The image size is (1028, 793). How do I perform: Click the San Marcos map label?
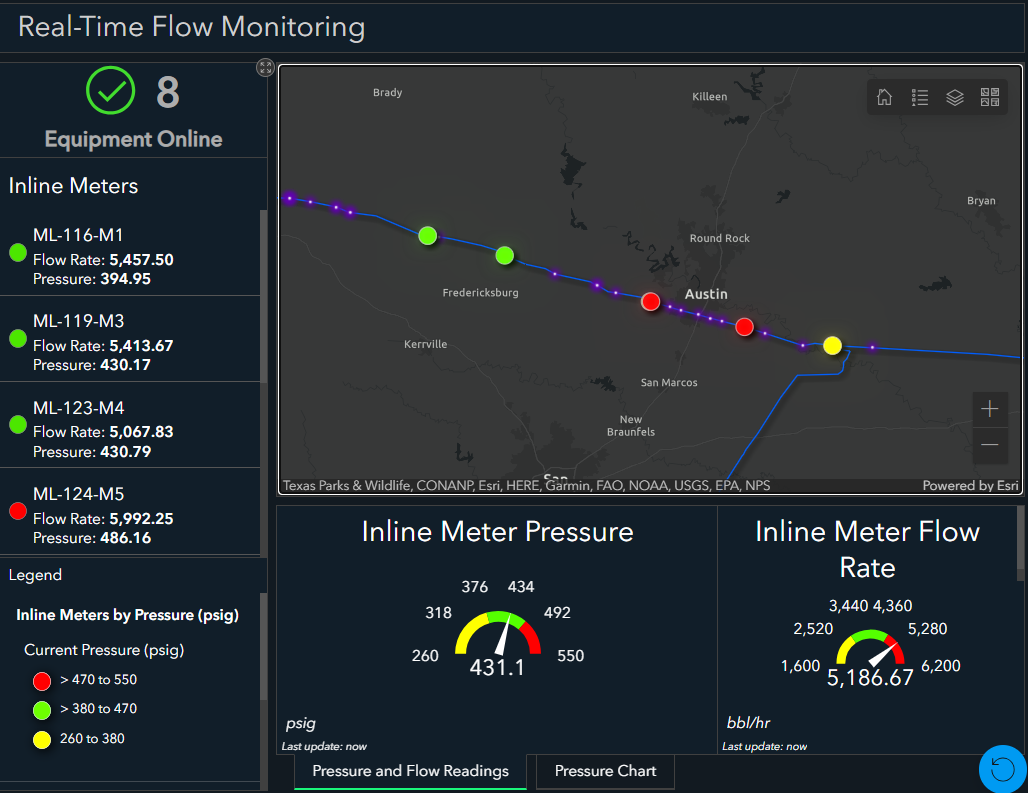[x=669, y=383]
